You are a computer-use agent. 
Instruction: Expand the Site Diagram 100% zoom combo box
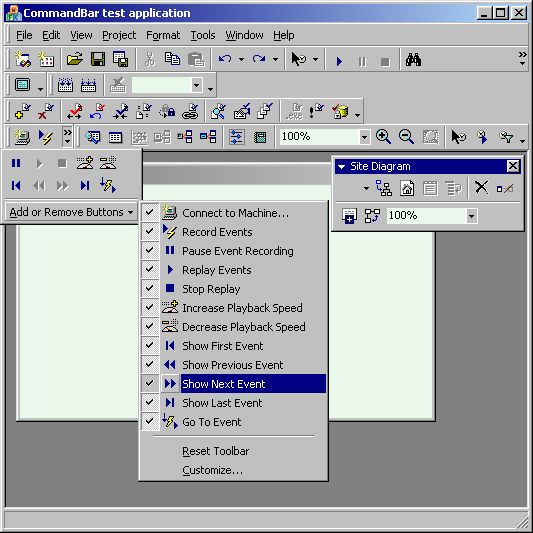tap(471, 216)
